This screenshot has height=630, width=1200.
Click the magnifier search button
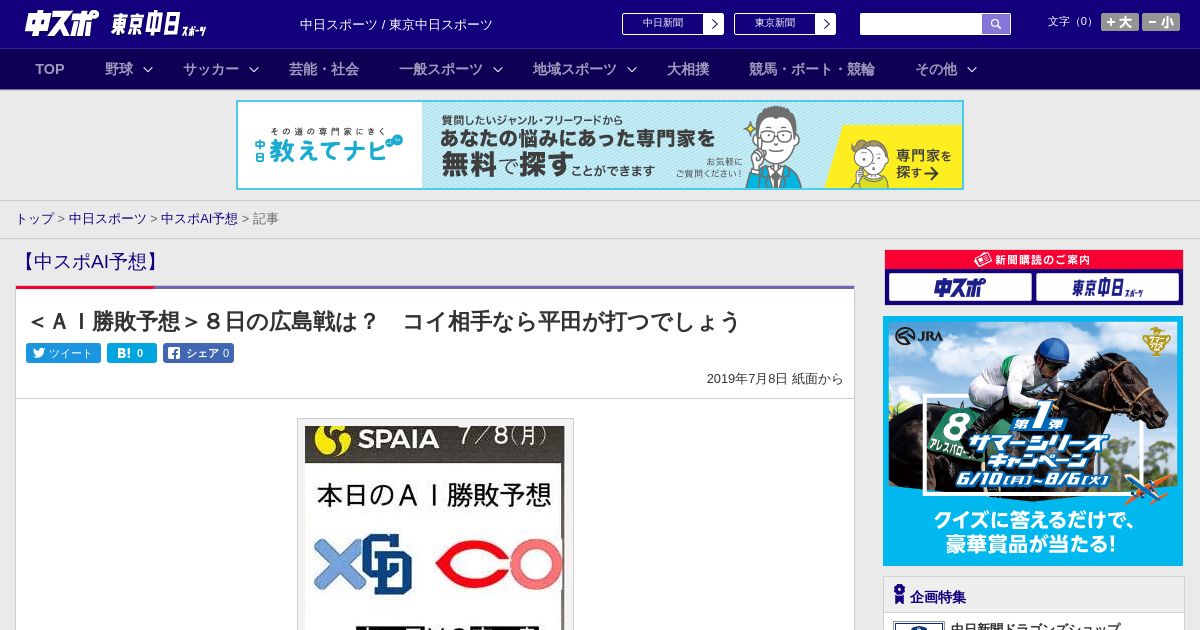[x=996, y=24]
